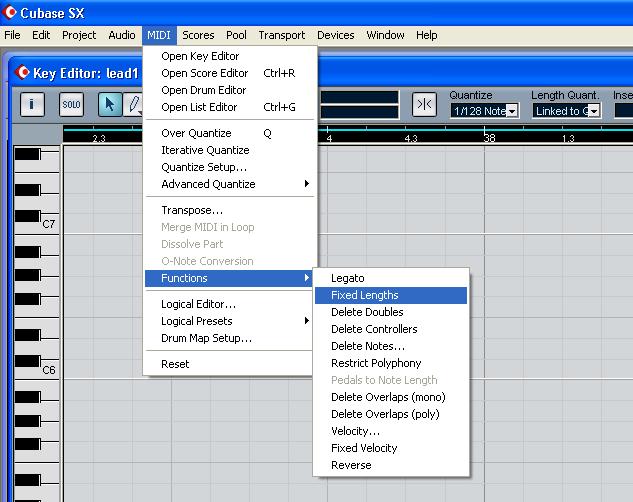Screen dimensions: 633x502
Task: Open the Transport menu
Action: point(282,35)
